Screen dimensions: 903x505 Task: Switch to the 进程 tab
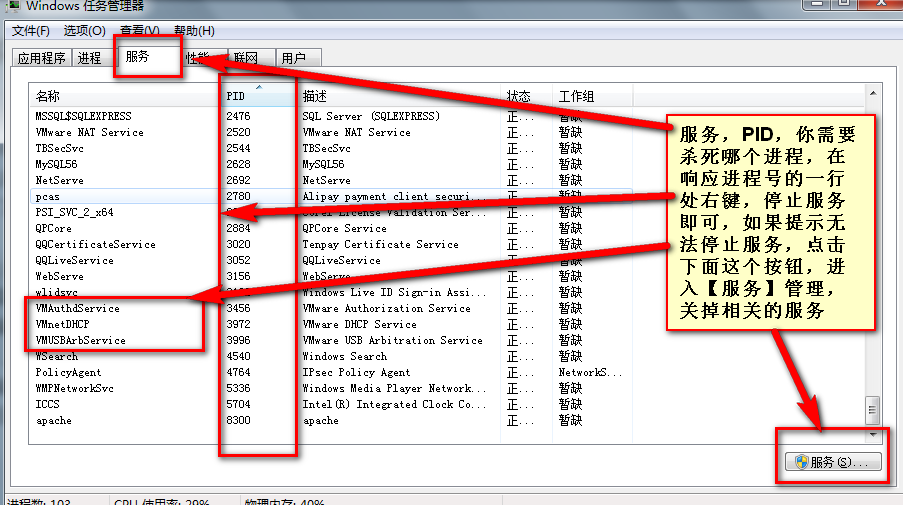(89, 58)
